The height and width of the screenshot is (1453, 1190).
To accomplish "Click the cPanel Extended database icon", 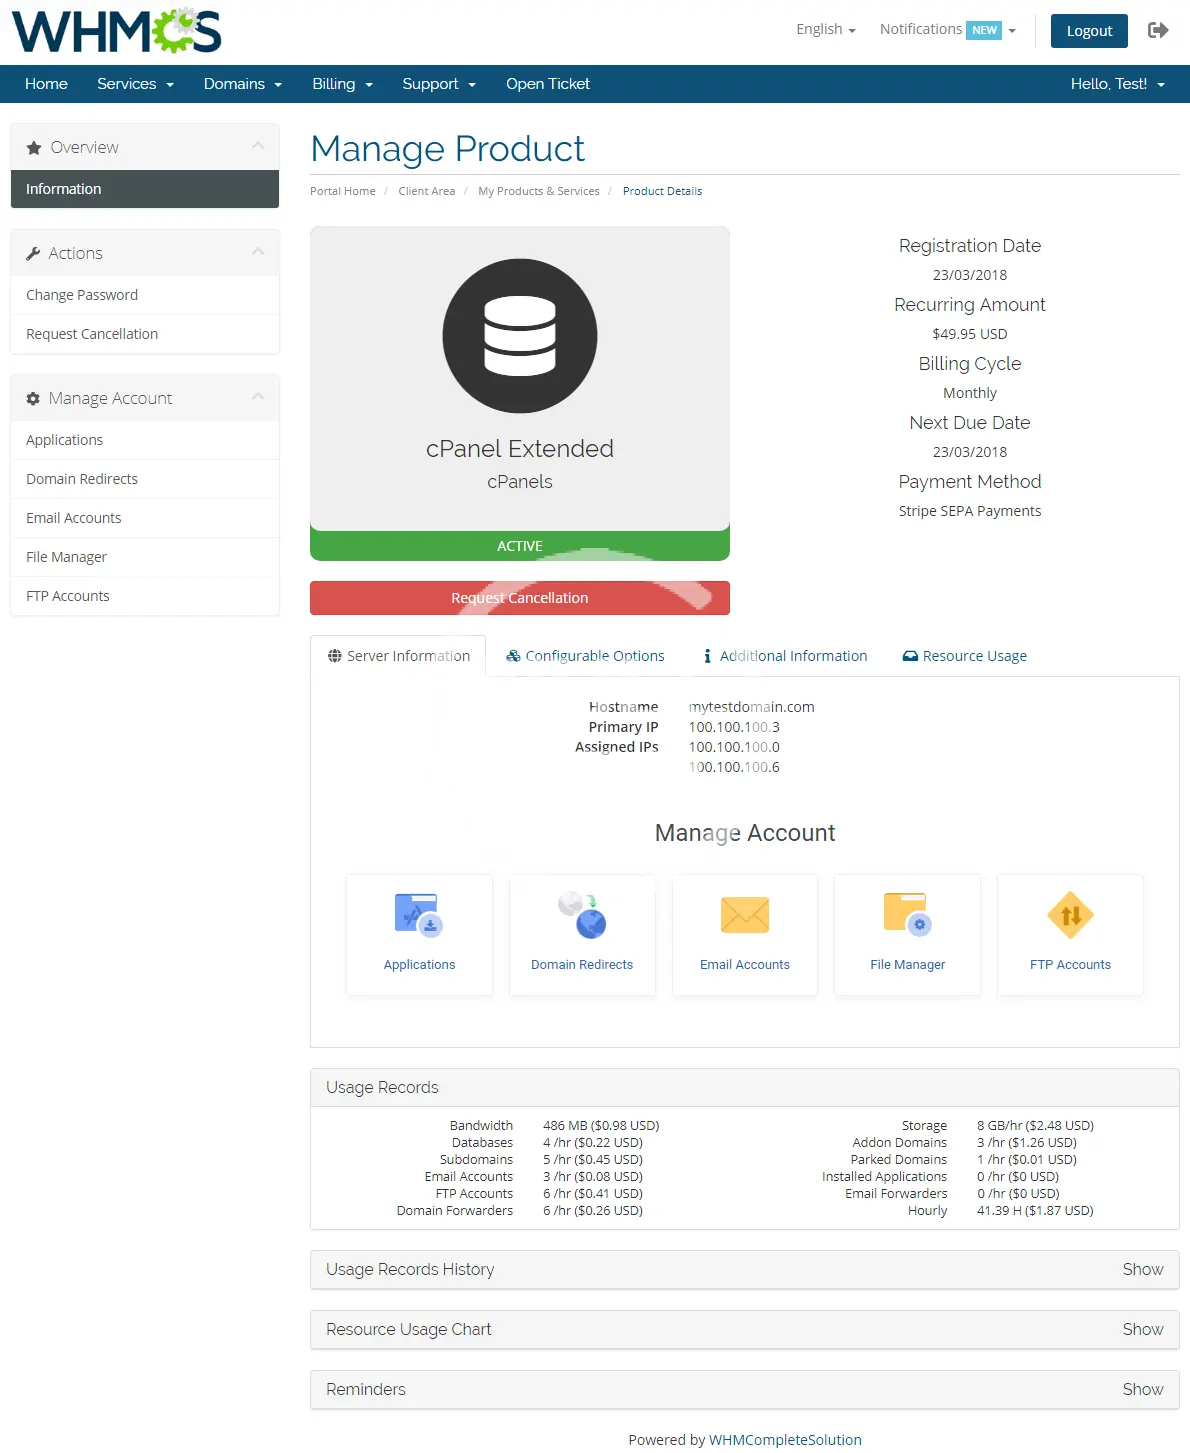I will click(520, 336).
